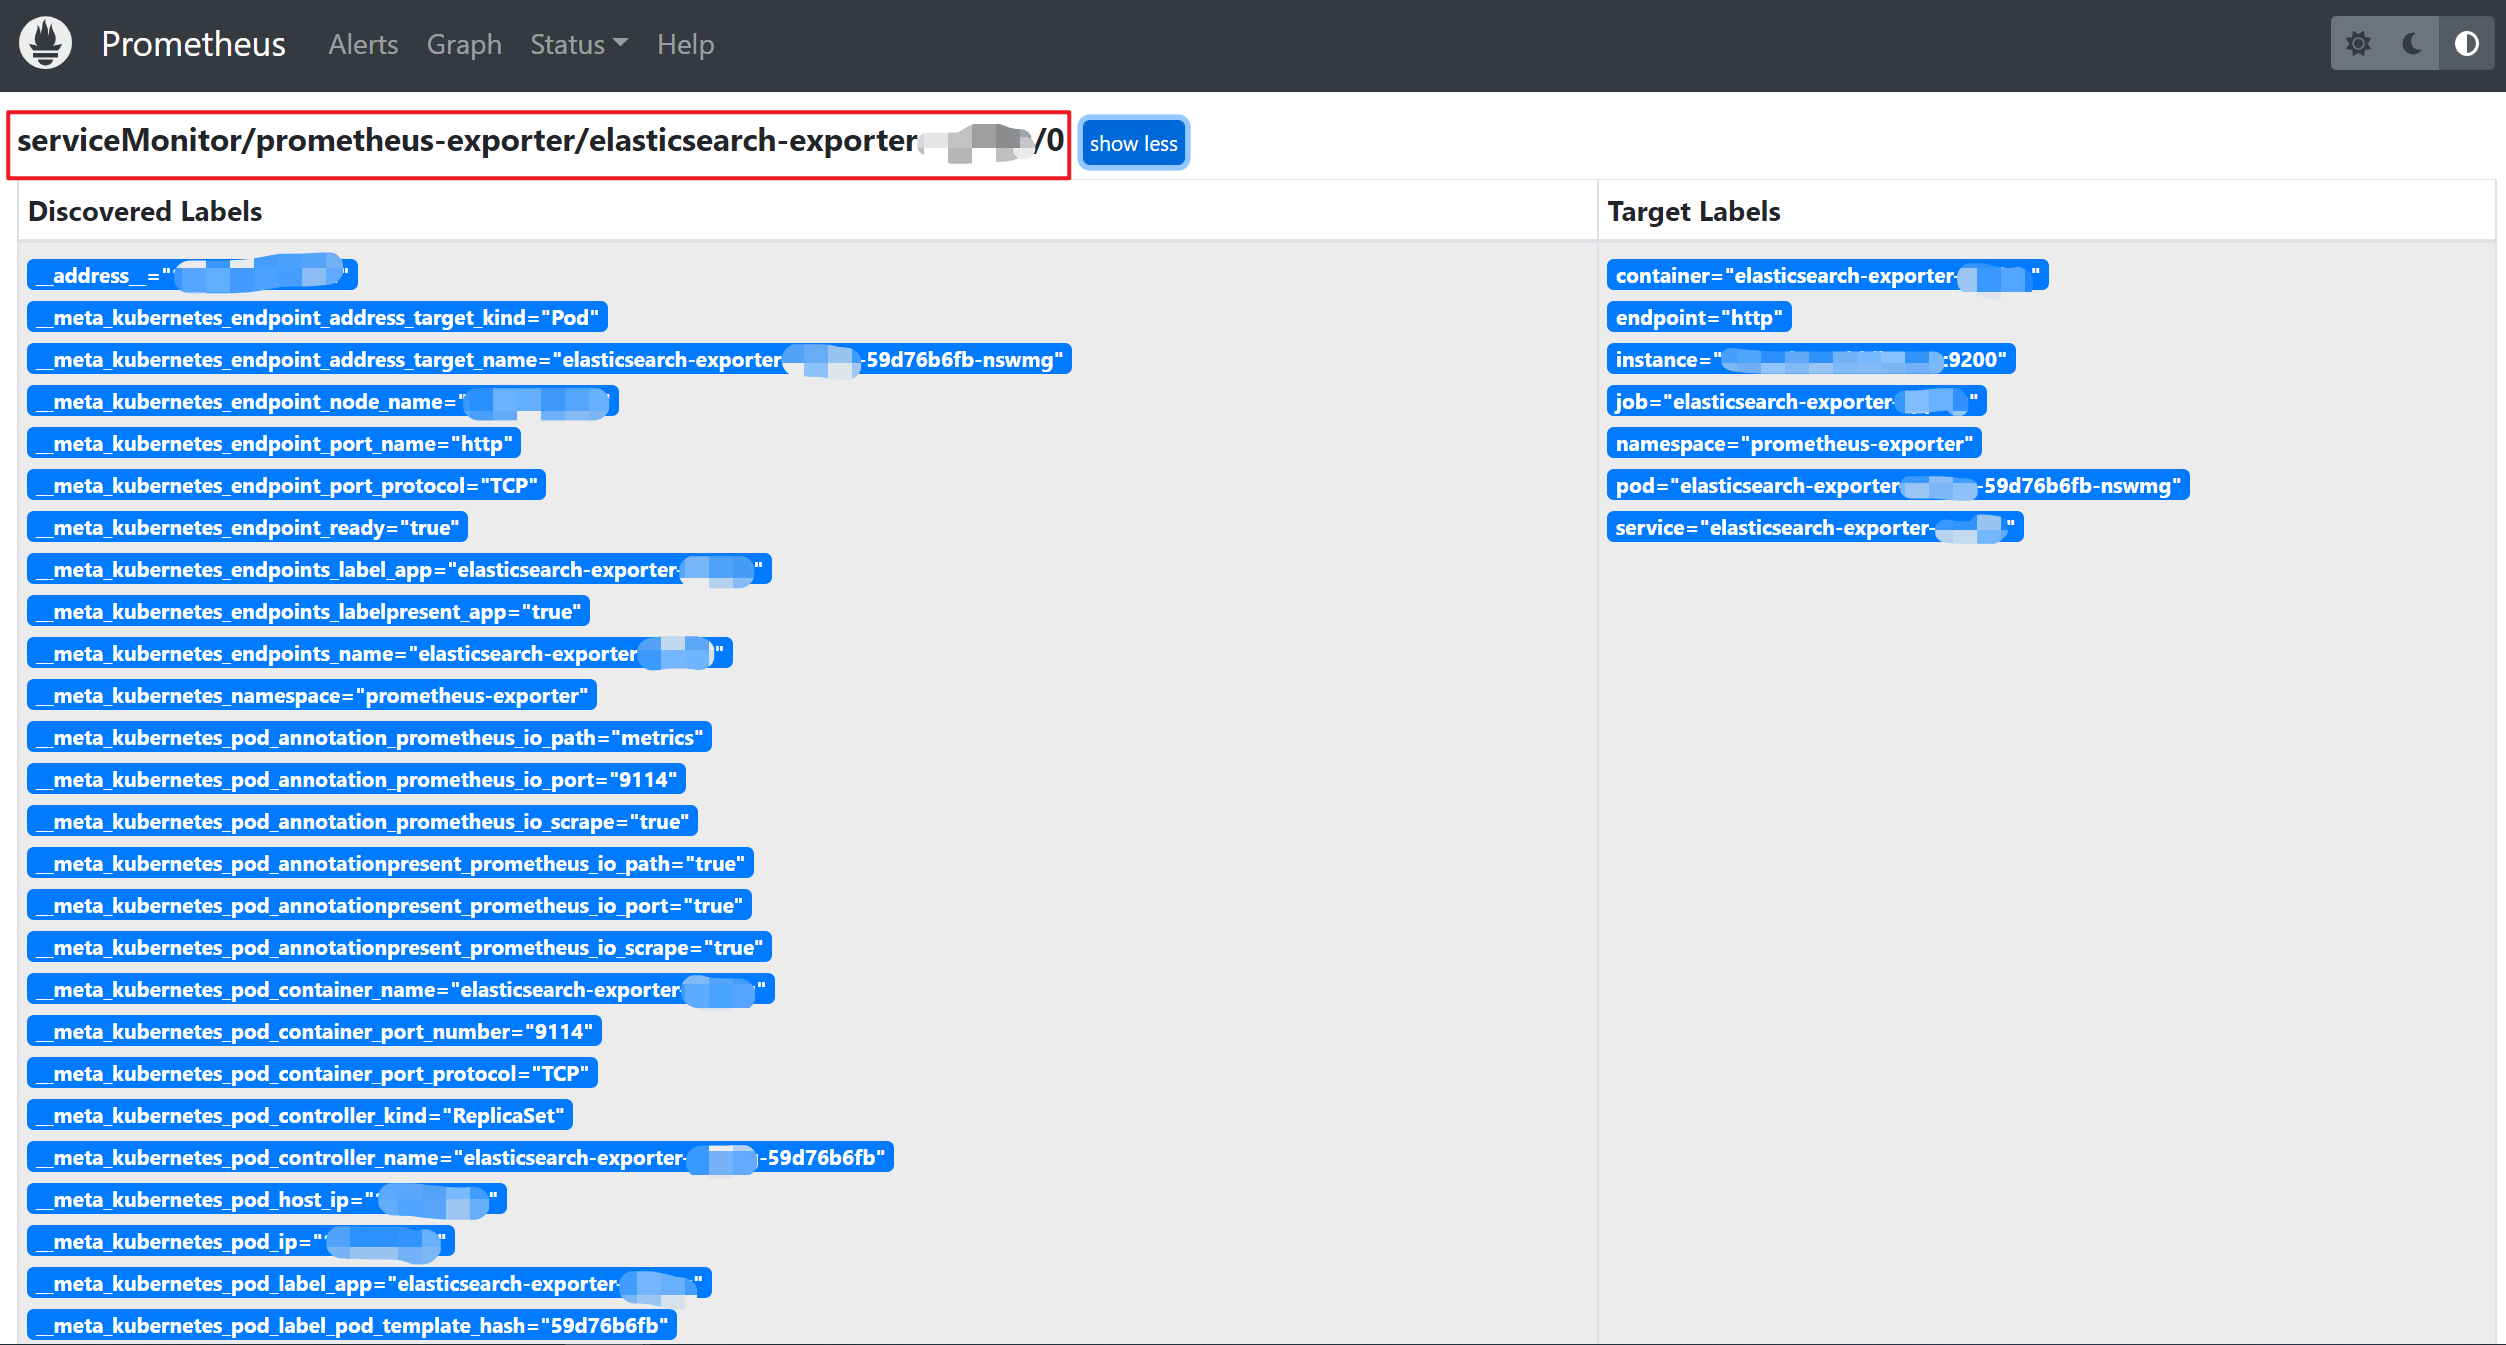The image size is (2506, 1345).
Task: Click pod_annotationpresent_prometheus_io_path="true" label
Action: 390,863
